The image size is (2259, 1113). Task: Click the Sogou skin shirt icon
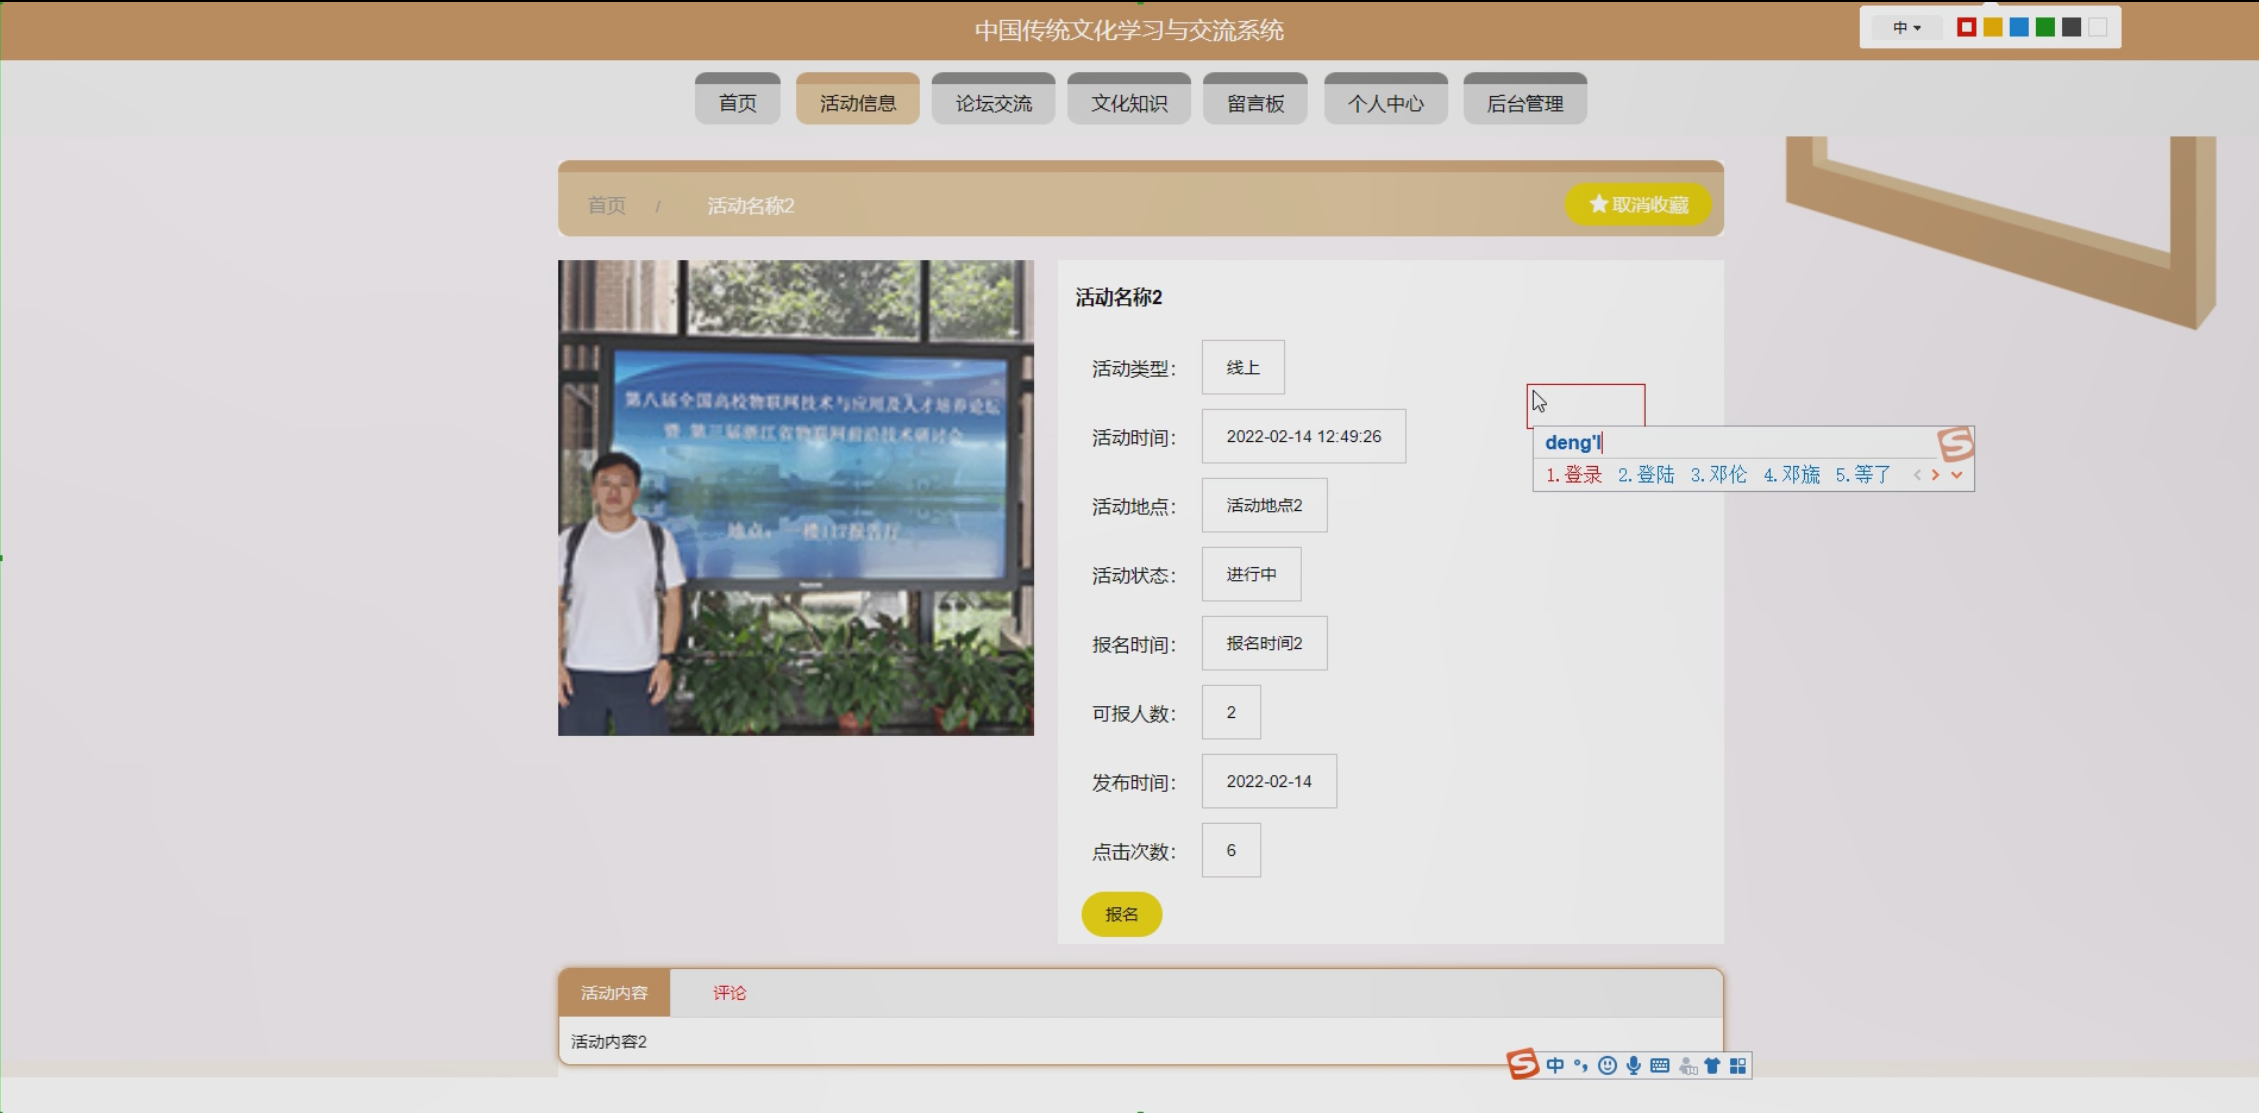1712,1066
